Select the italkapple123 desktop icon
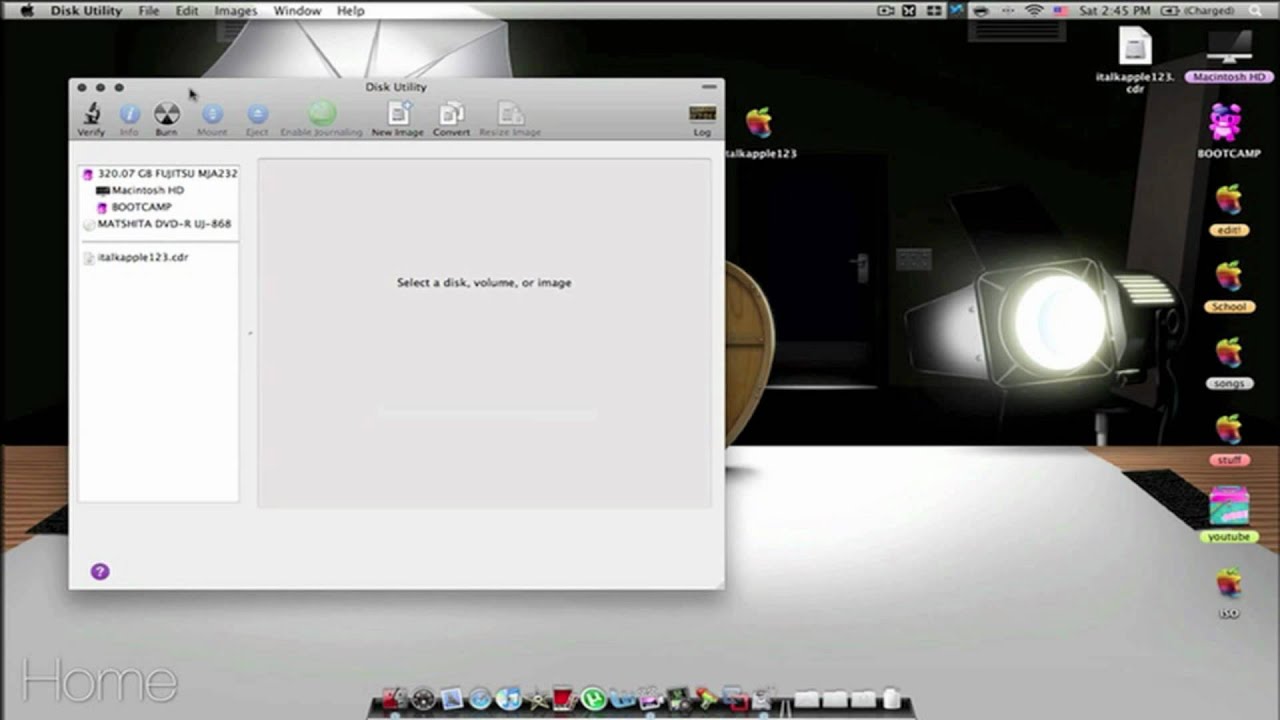The image size is (1280, 720). 760,133
